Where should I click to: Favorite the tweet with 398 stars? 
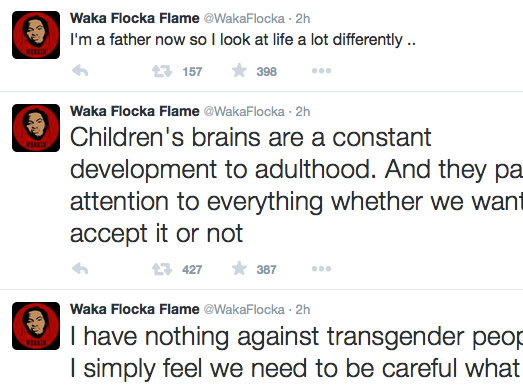239,70
